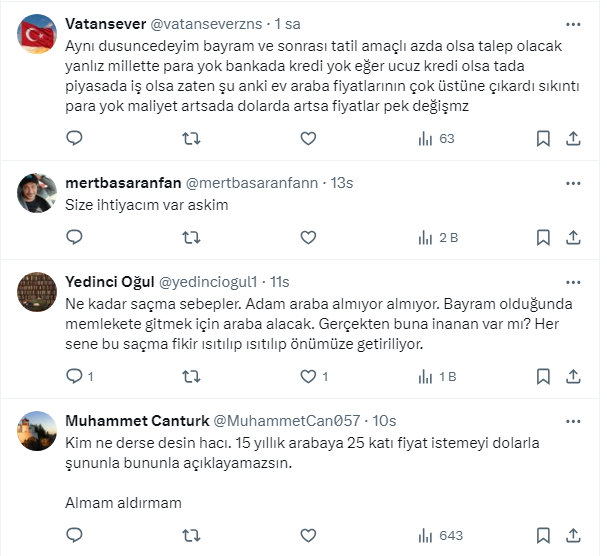Open Vatansever's profile picture
This screenshot has width=607, height=556.
click(x=38, y=36)
